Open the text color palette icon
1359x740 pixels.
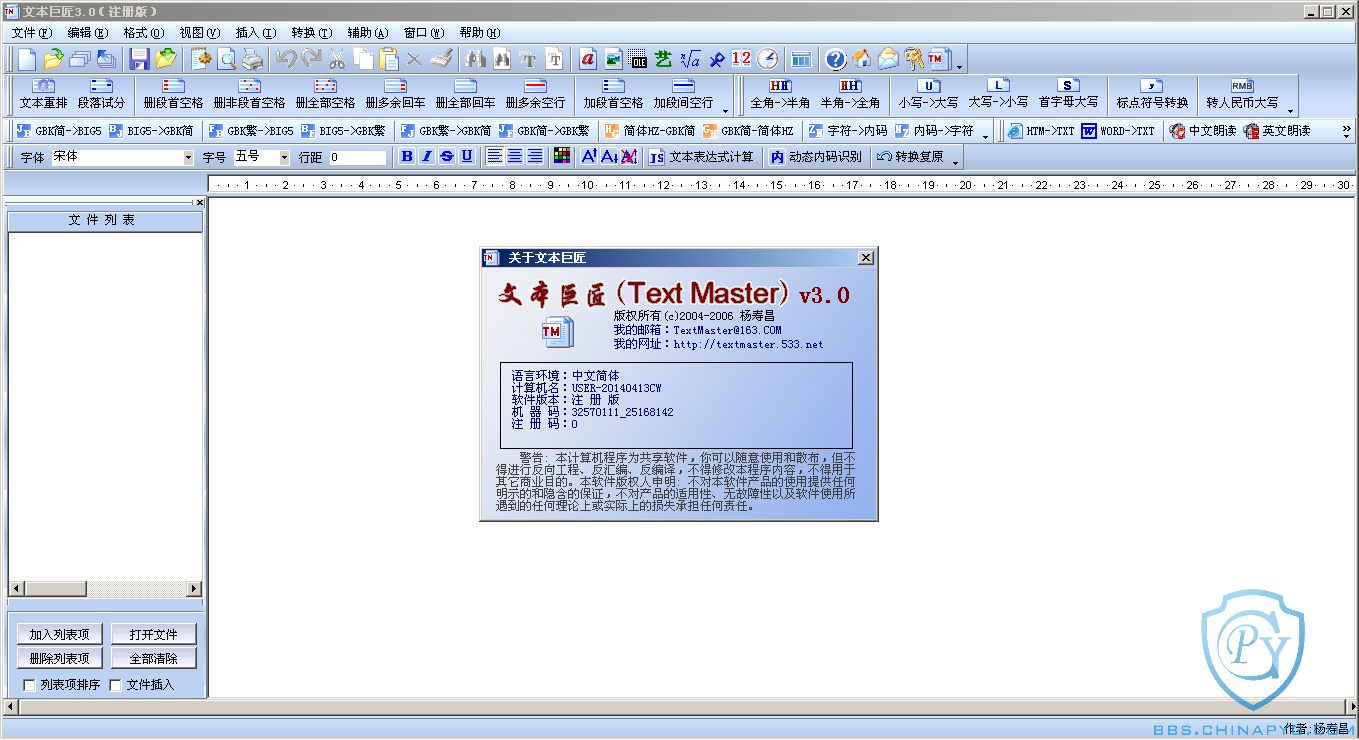point(562,156)
